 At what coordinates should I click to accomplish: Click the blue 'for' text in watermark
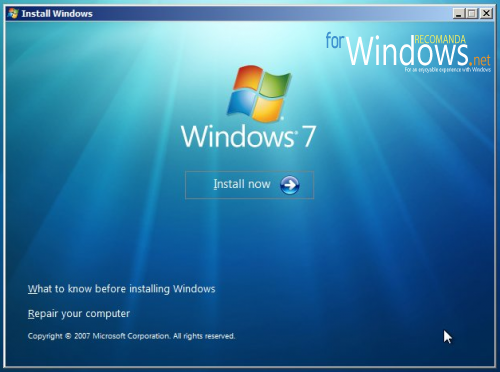335,41
